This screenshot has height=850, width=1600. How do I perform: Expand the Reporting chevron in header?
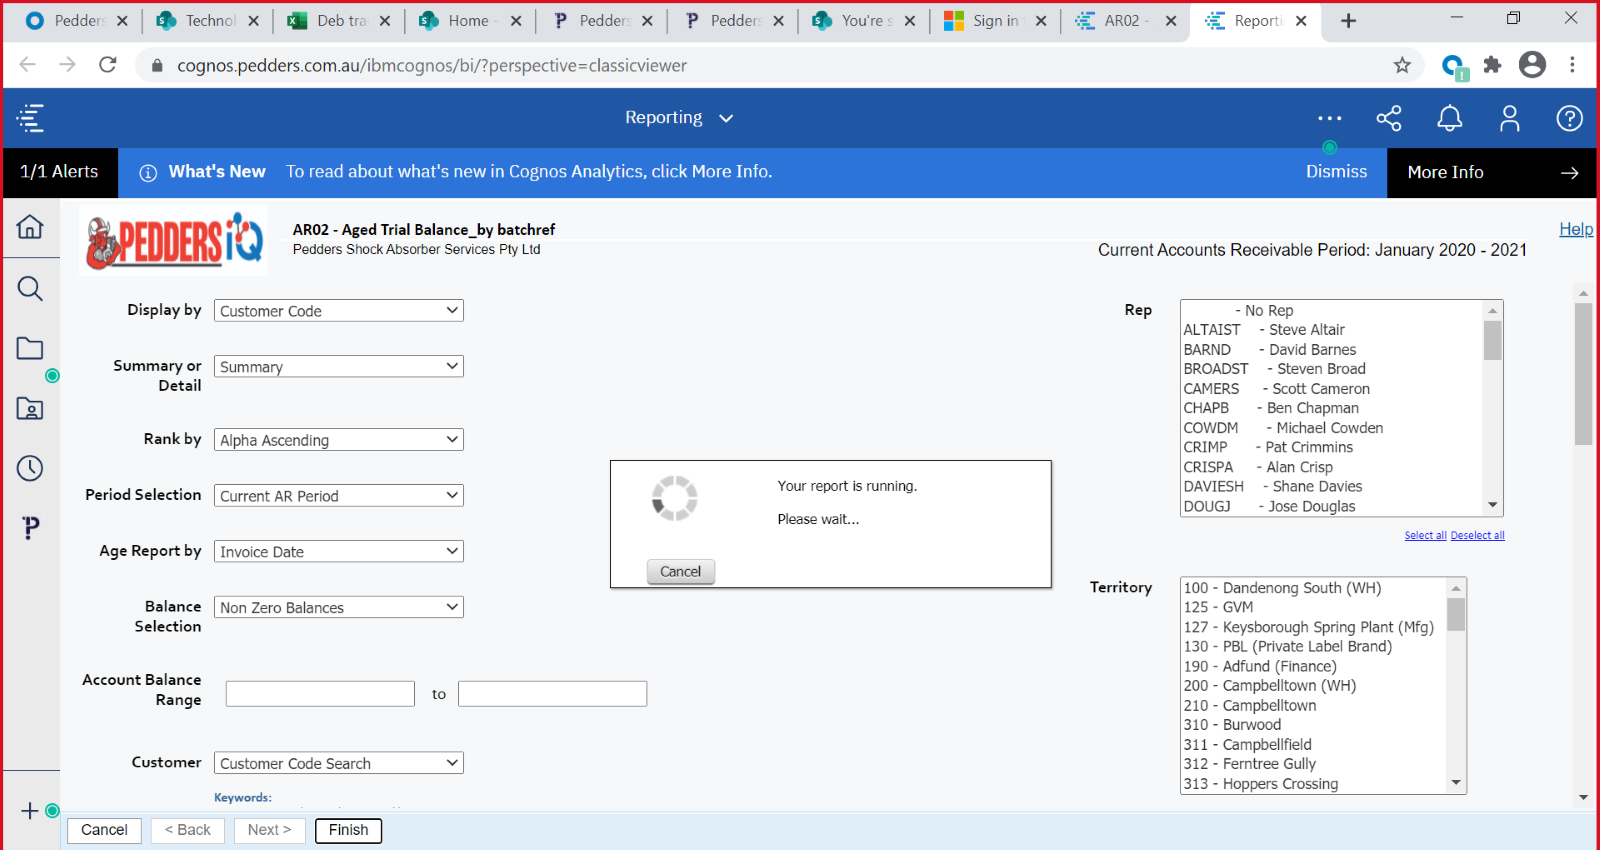pyautogui.click(x=726, y=118)
